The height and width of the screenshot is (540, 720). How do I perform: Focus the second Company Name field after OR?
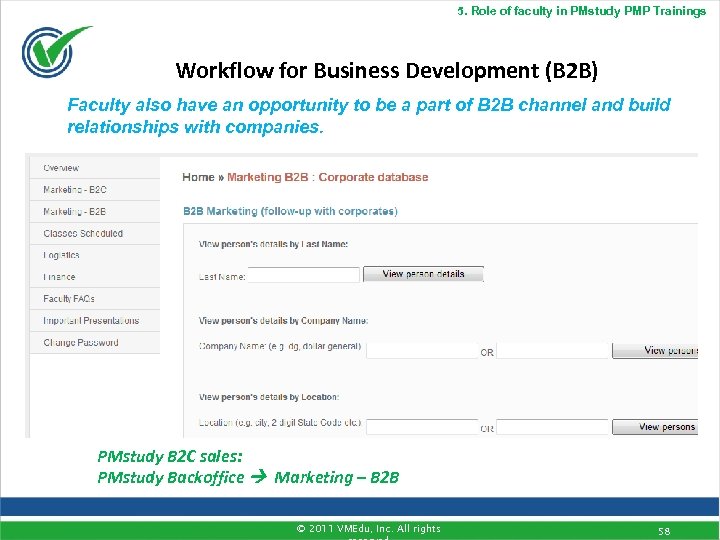click(552, 351)
